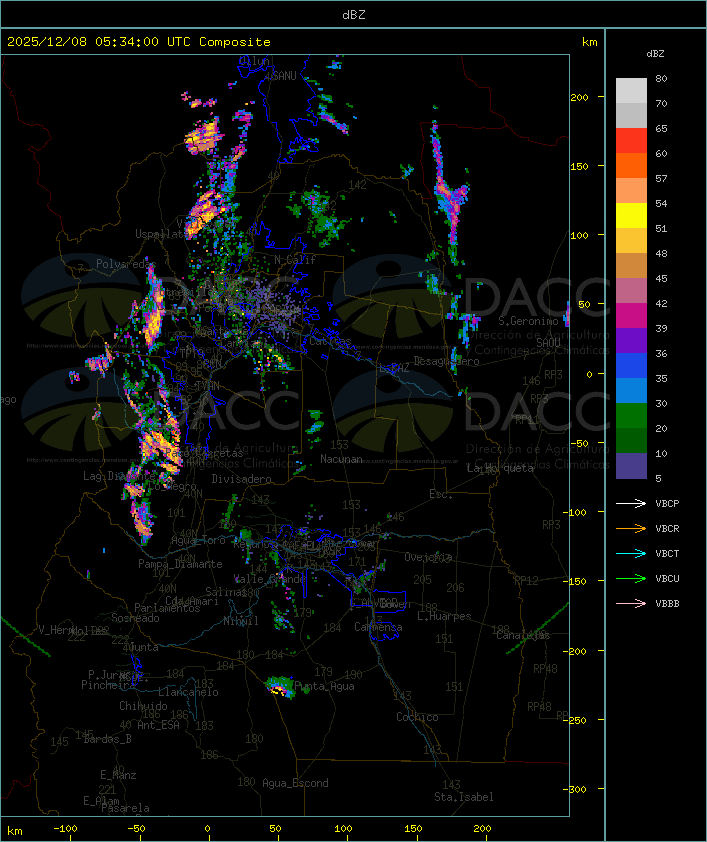Click the 80 value on dBZ scale

point(661,78)
